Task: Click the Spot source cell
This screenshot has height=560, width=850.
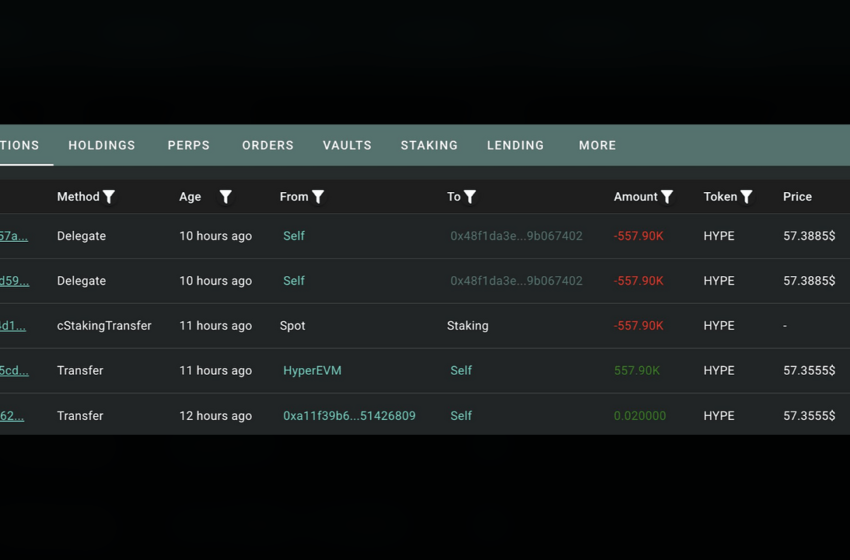Action: pyautogui.click(x=292, y=326)
